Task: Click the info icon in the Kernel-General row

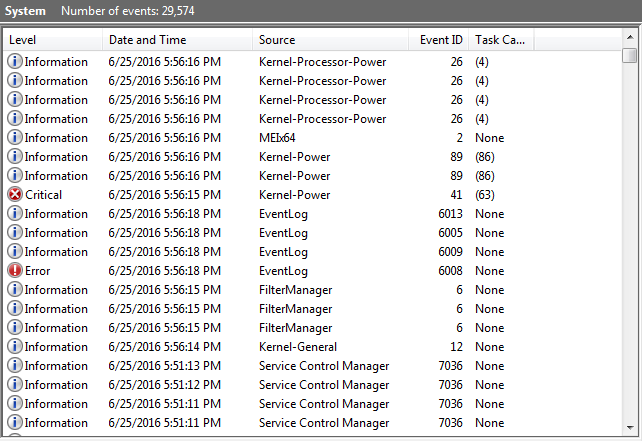Action: click(15, 347)
